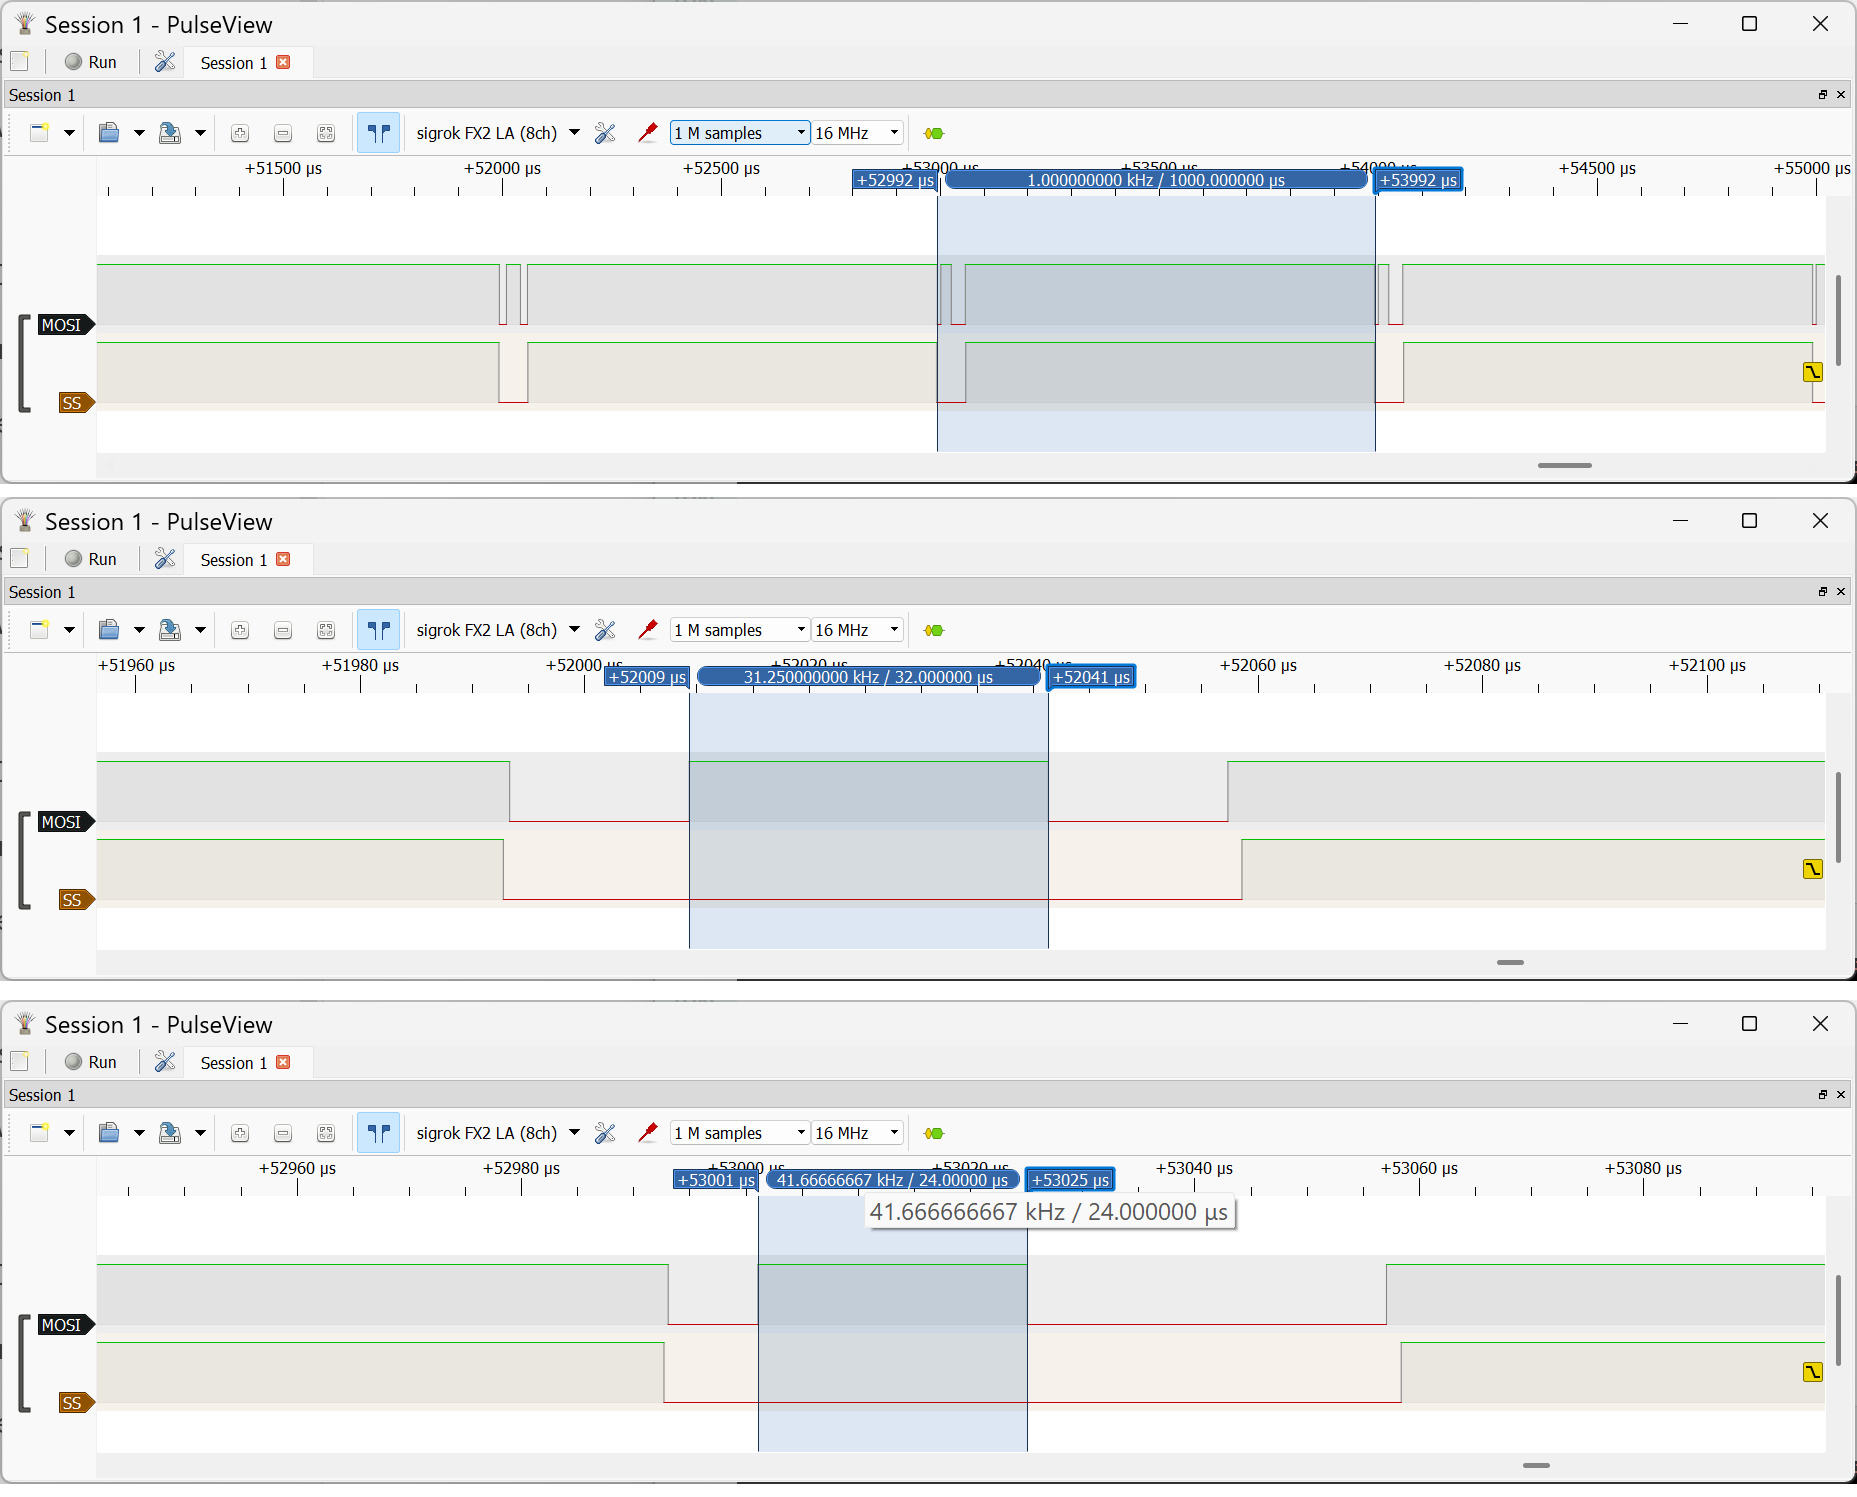Click save file icon in top window
1857x1497 pixels.
pos(170,133)
